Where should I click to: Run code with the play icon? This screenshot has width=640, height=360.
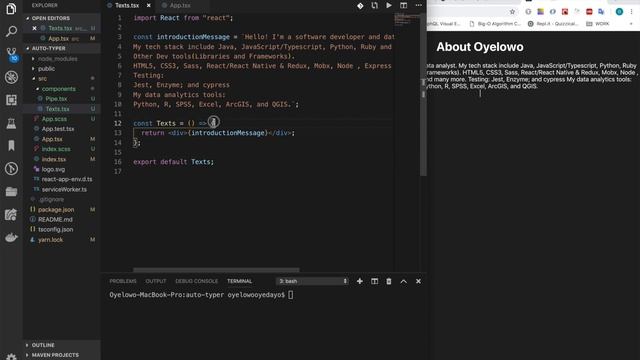pos(389,6)
